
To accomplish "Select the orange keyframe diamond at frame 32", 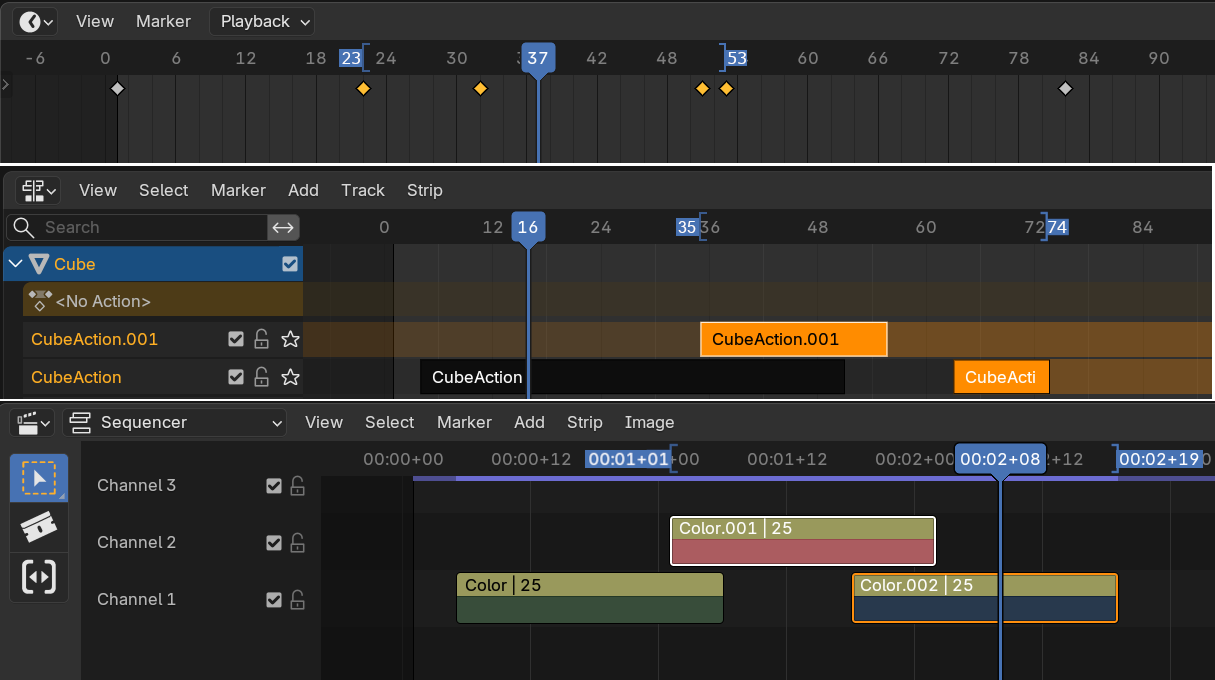I will pyautogui.click(x=480, y=89).
